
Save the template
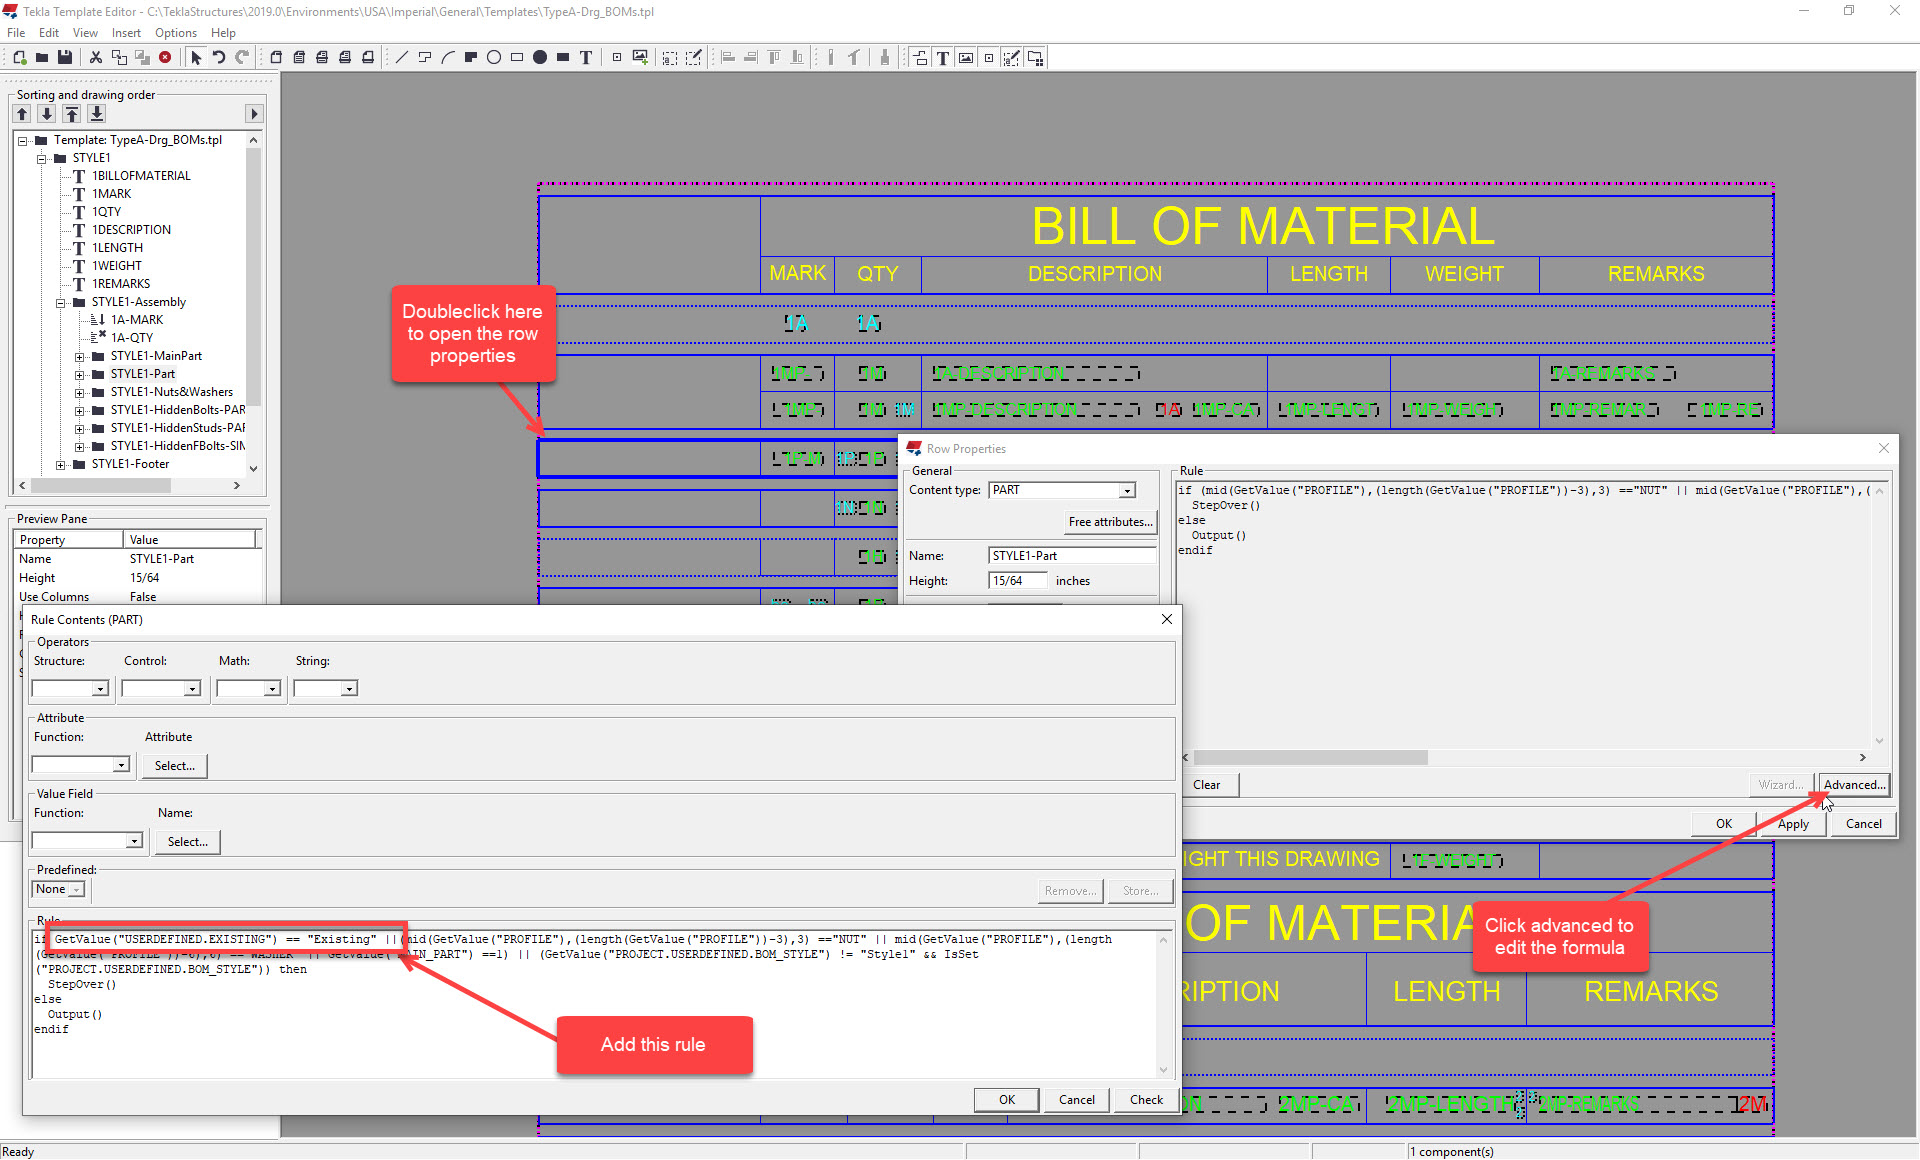65,57
